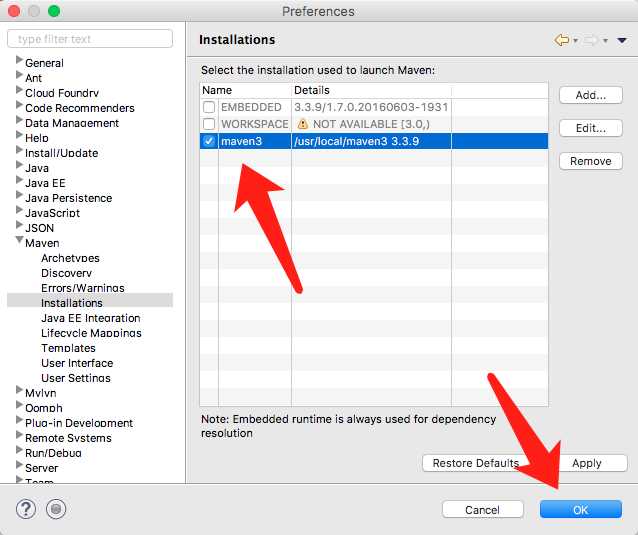The height and width of the screenshot is (535, 638).
Task: Select the Remote Systems category
Action: click(68, 438)
